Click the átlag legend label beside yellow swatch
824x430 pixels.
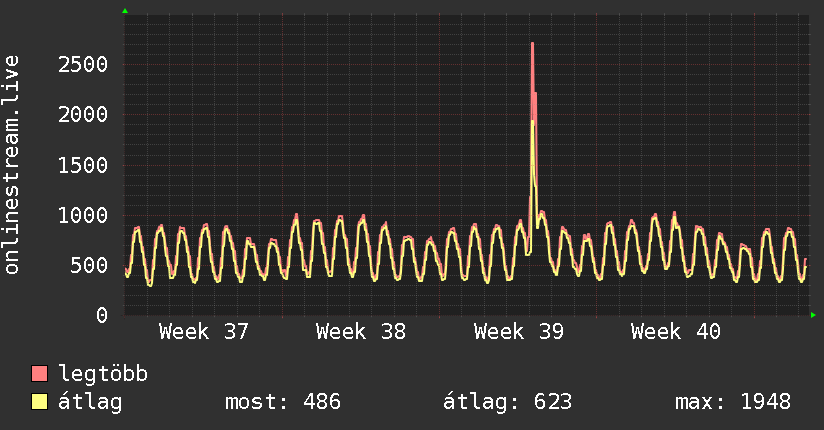pyautogui.click(x=90, y=402)
